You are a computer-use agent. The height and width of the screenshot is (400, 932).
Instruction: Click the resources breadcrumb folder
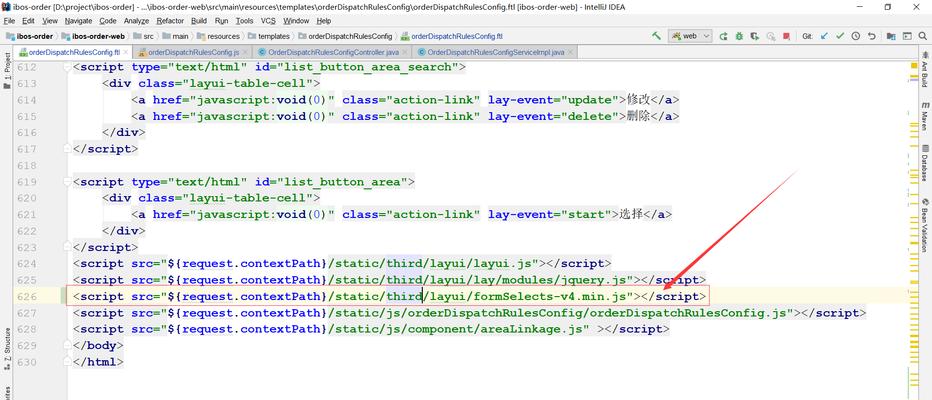218,36
